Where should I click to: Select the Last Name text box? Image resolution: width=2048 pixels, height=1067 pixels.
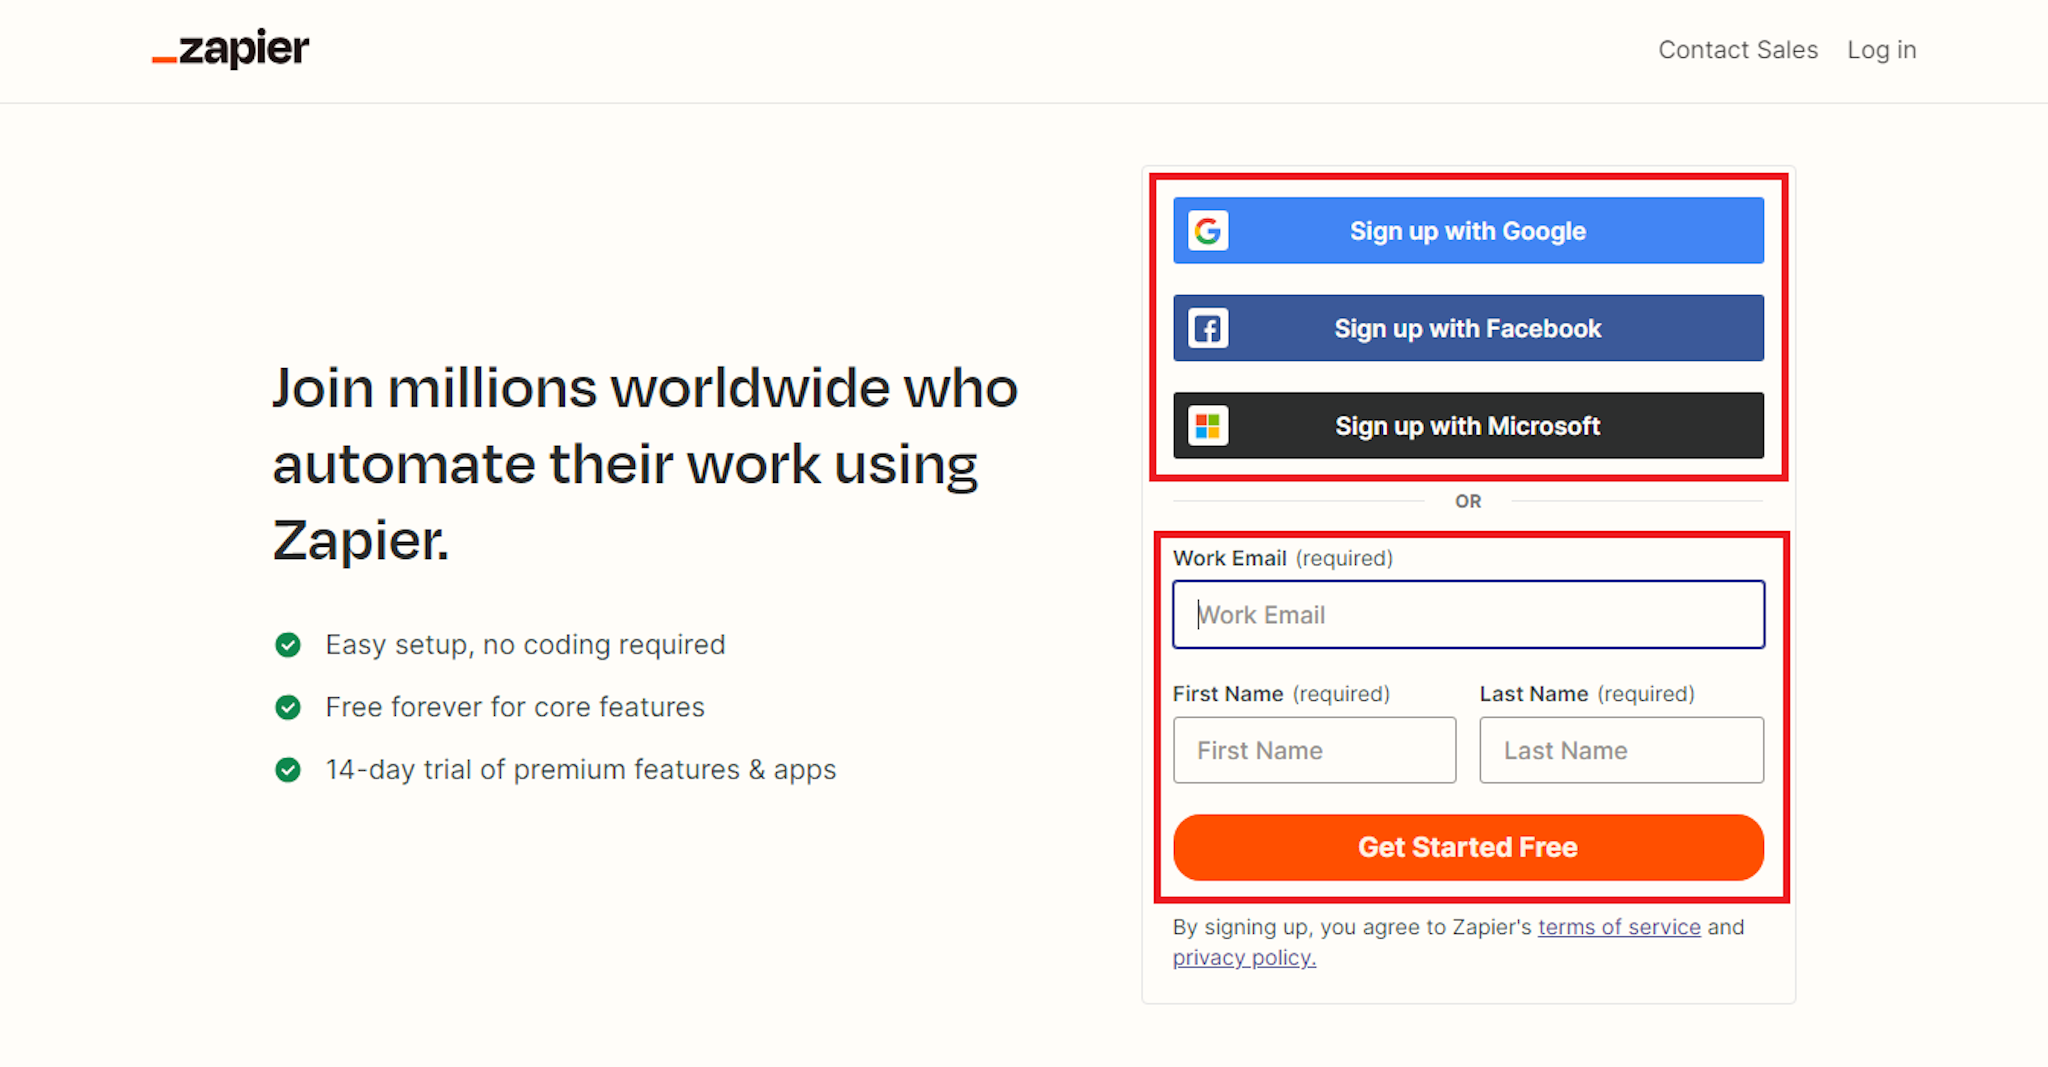1621,750
